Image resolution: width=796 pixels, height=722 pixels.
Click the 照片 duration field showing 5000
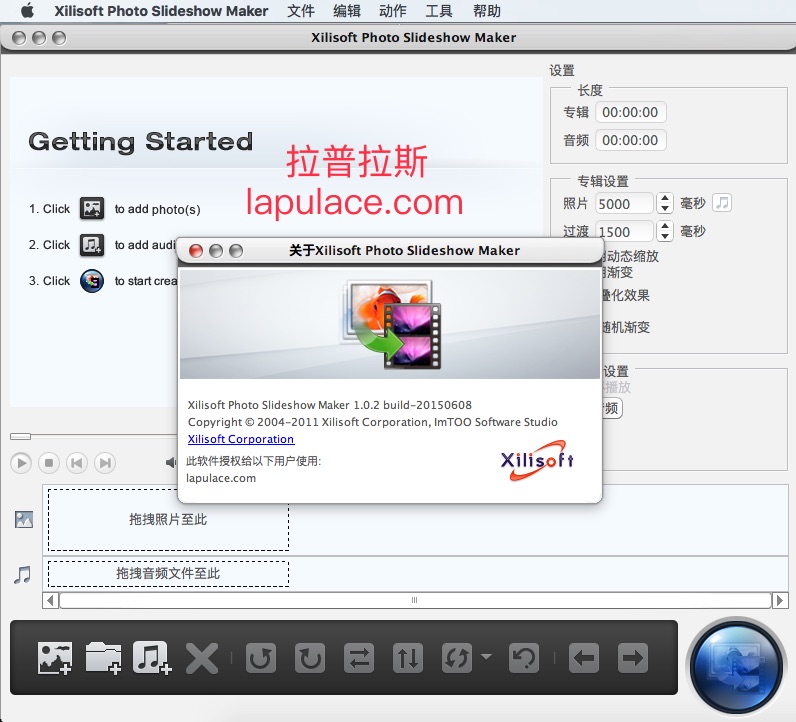click(x=624, y=204)
